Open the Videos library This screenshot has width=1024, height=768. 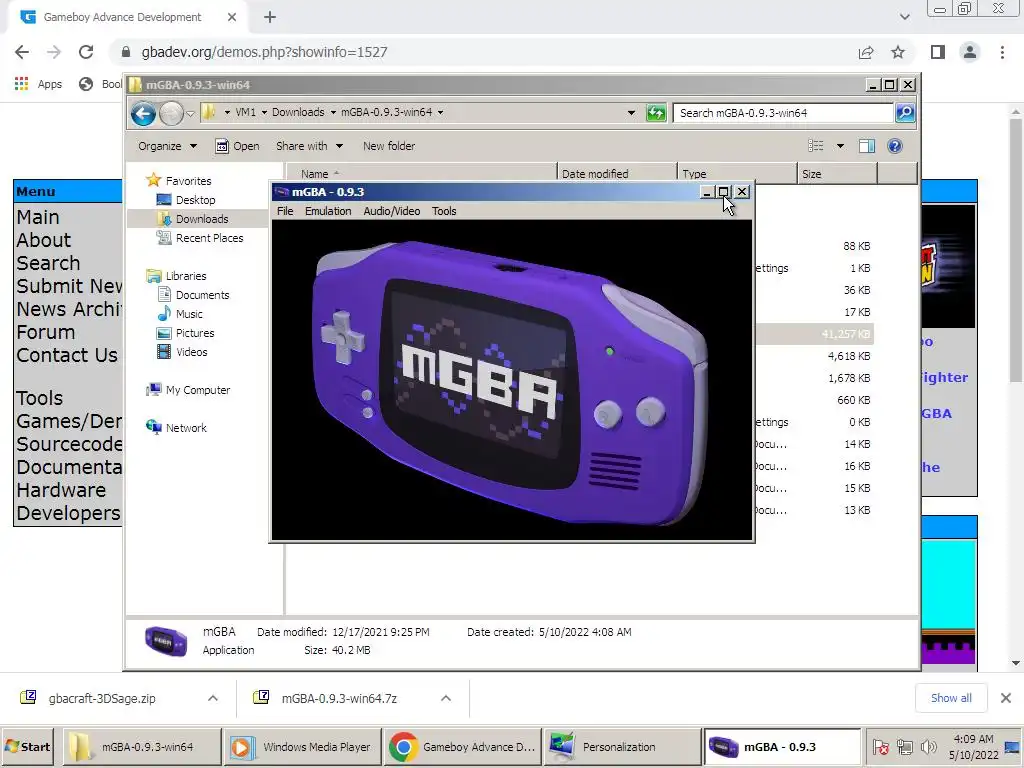(191, 351)
